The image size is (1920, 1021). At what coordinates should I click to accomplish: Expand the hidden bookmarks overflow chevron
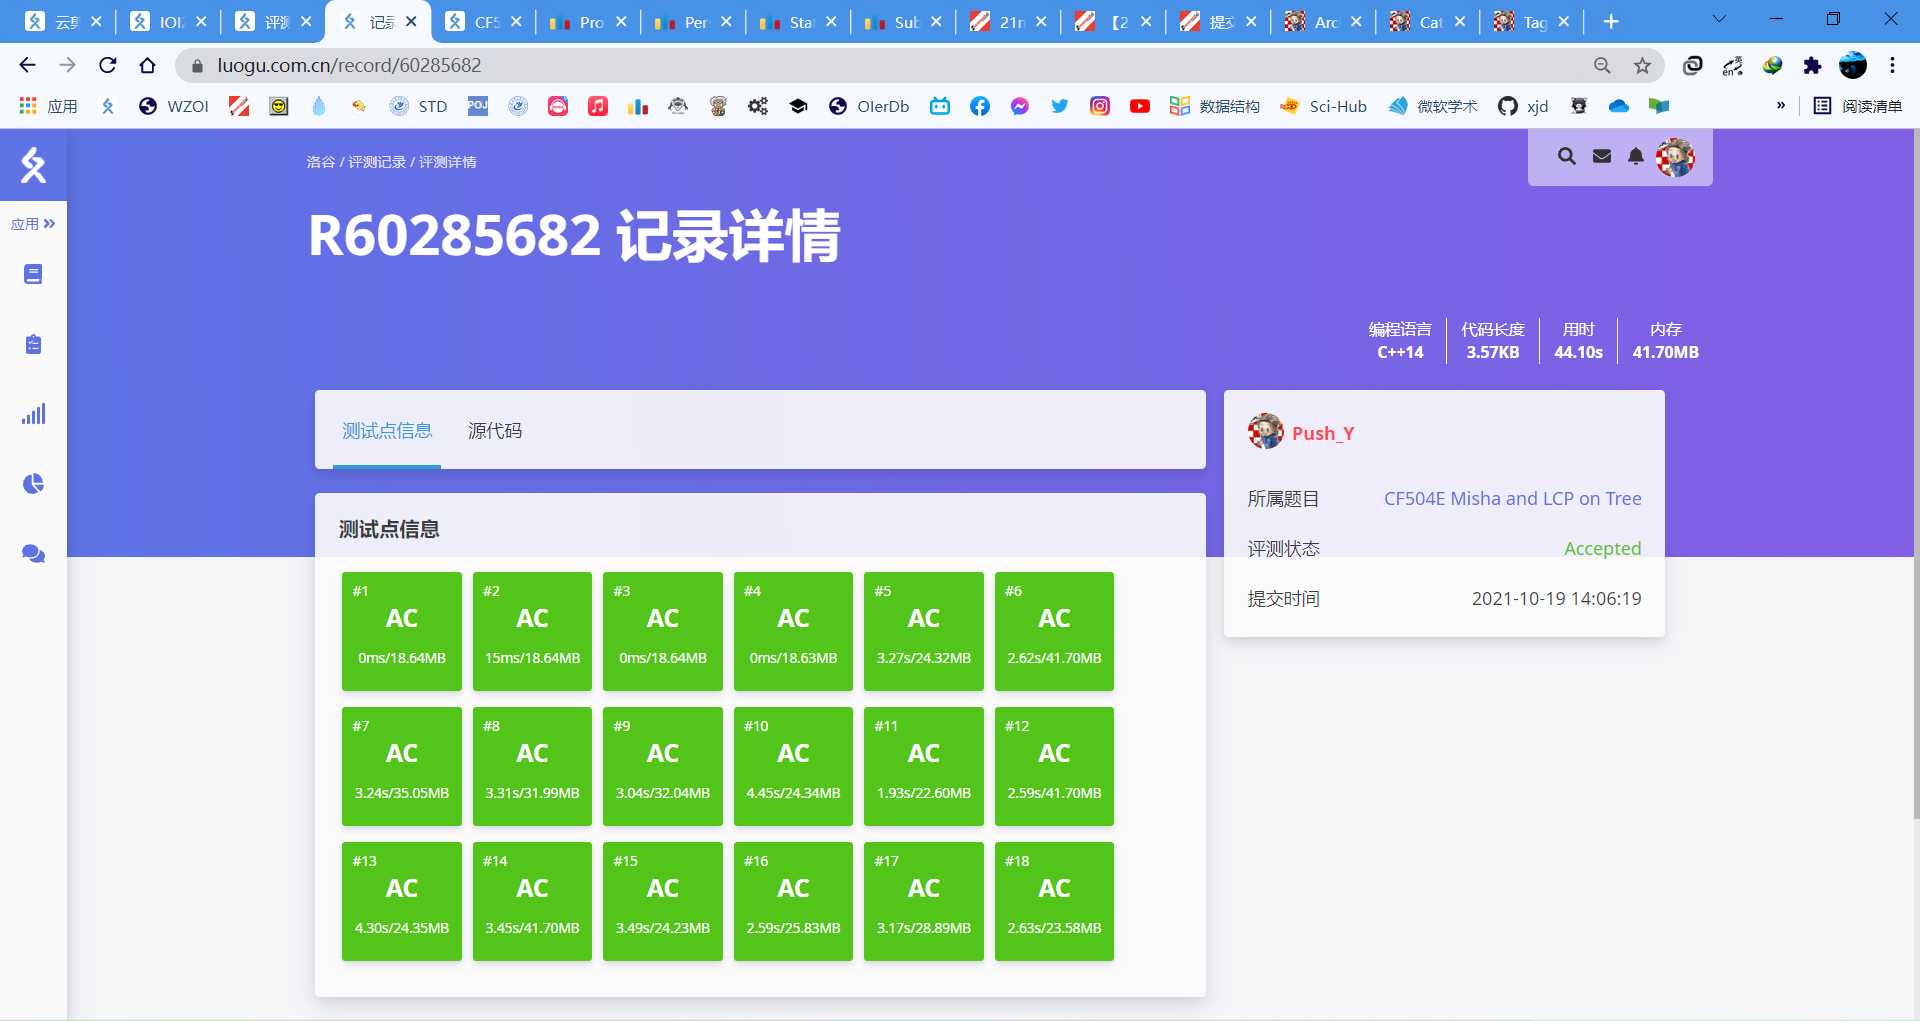(x=1780, y=106)
